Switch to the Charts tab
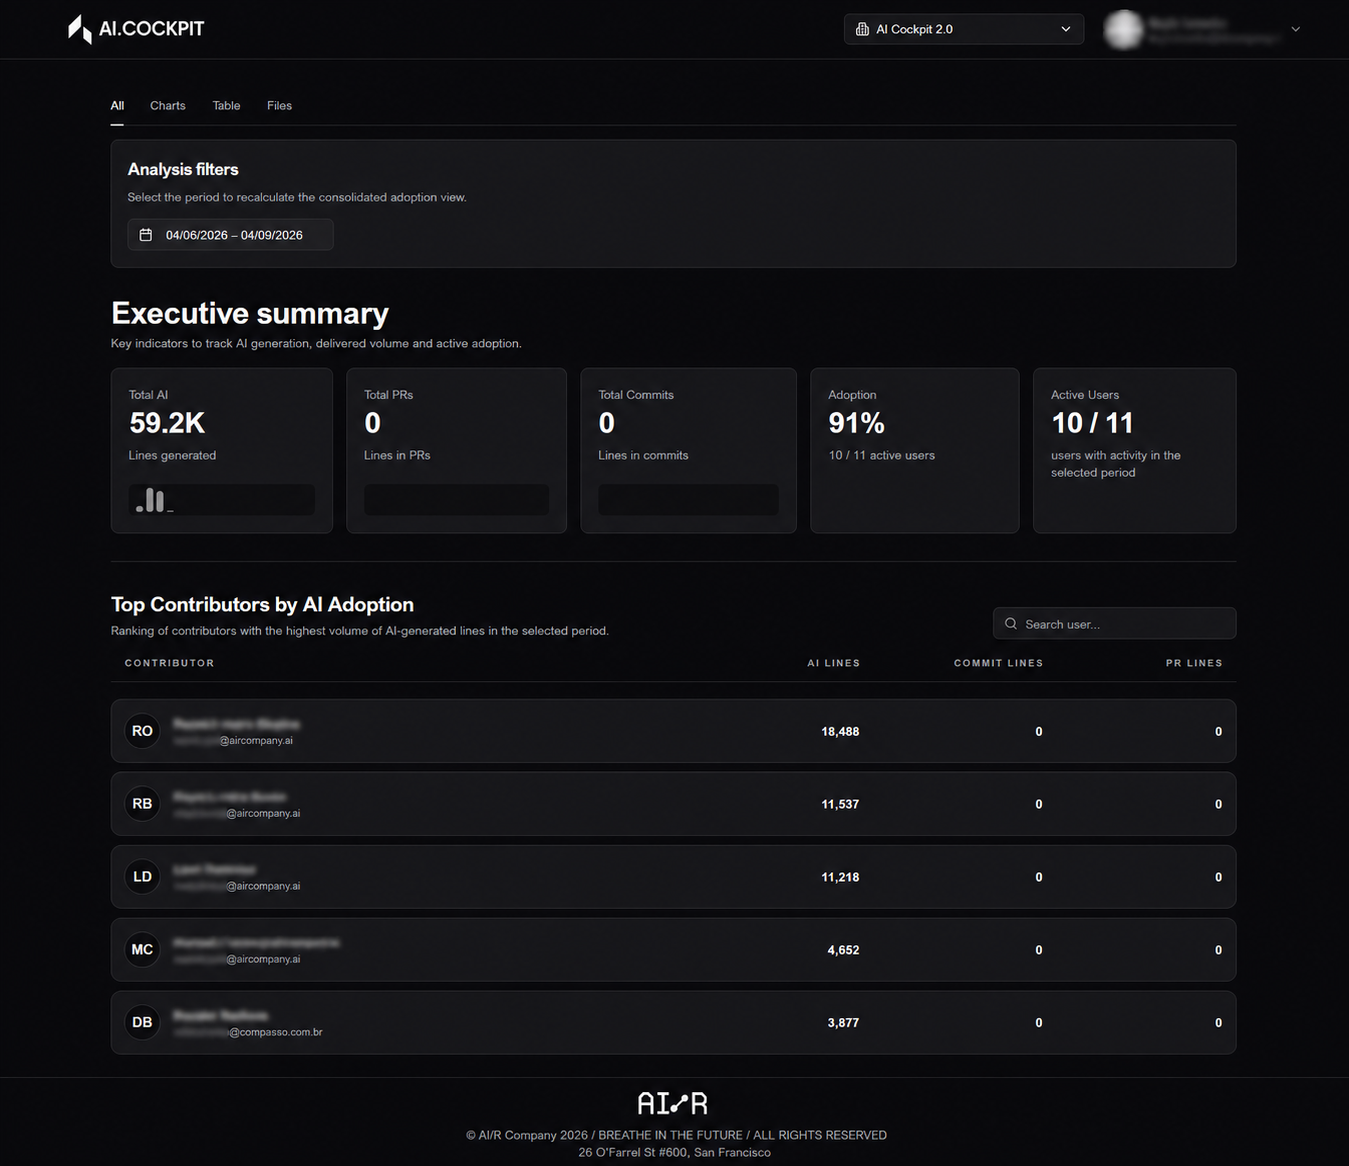Image resolution: width=1349 pixels, height=1166 pixels. point(168,105)
